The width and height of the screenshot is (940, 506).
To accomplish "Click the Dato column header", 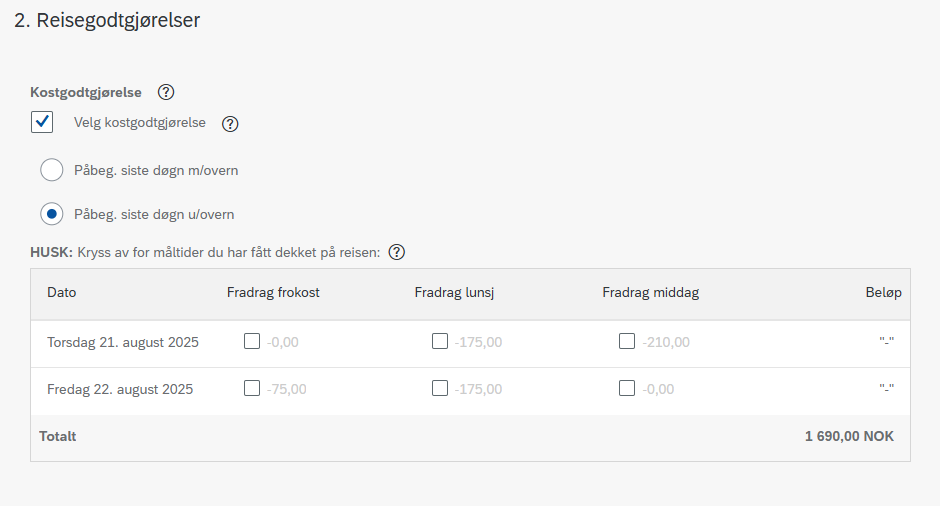I will pos(62,293).
